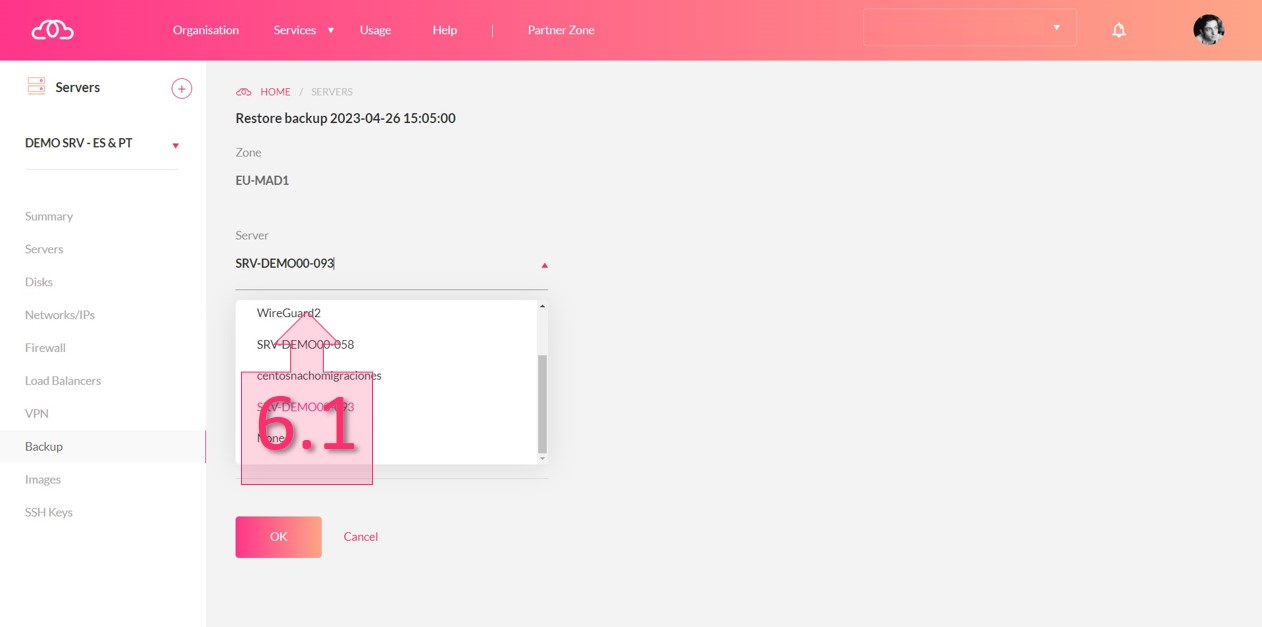Choose centosnachomigraciones in server list
The image size is (1262, 627).
tap(319, 376)
